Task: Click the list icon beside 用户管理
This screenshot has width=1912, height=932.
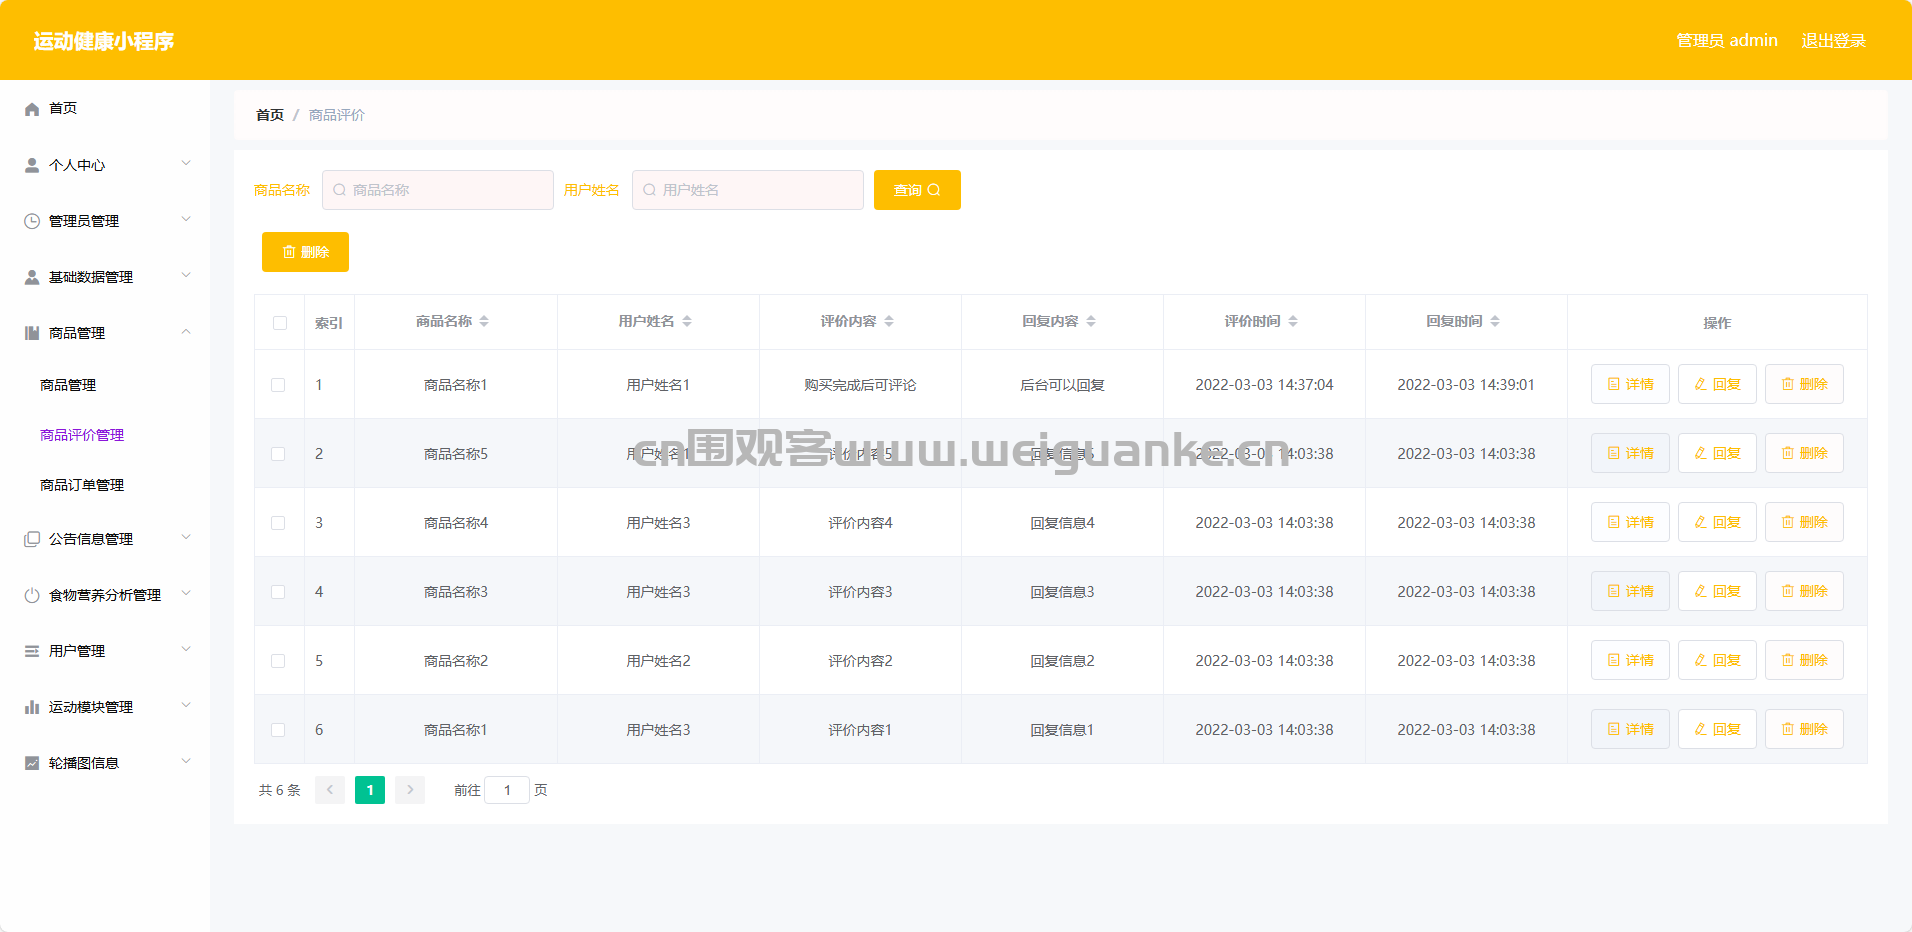Action: [x=32, y=651]
